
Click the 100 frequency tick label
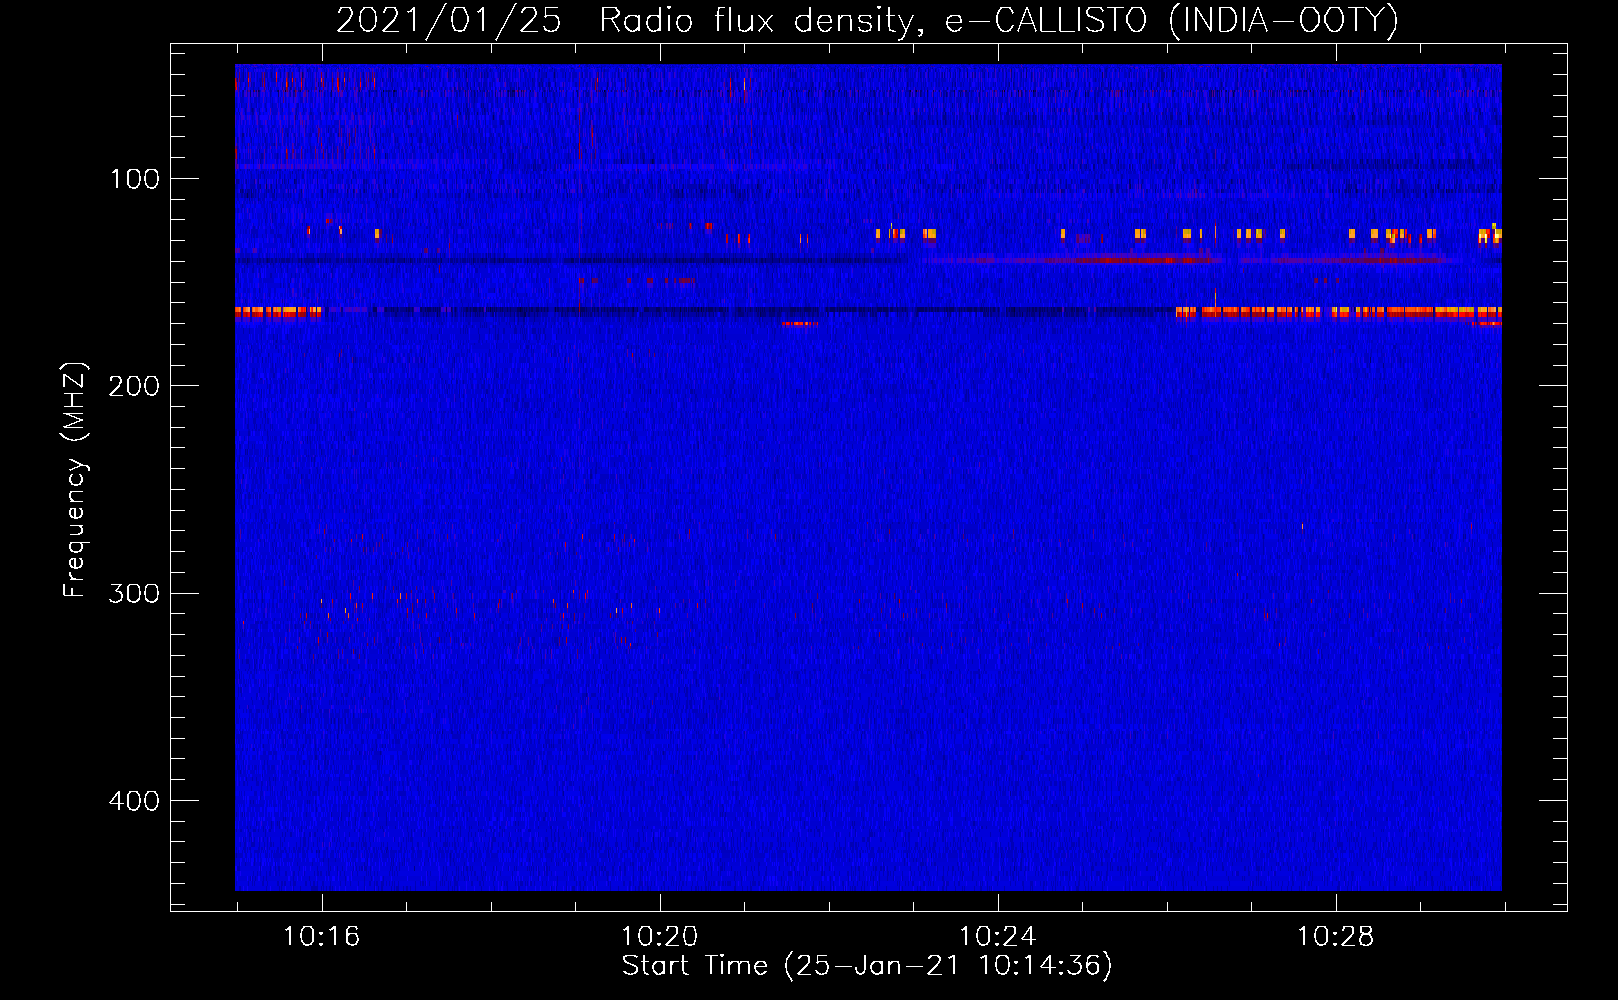point(135,179)
